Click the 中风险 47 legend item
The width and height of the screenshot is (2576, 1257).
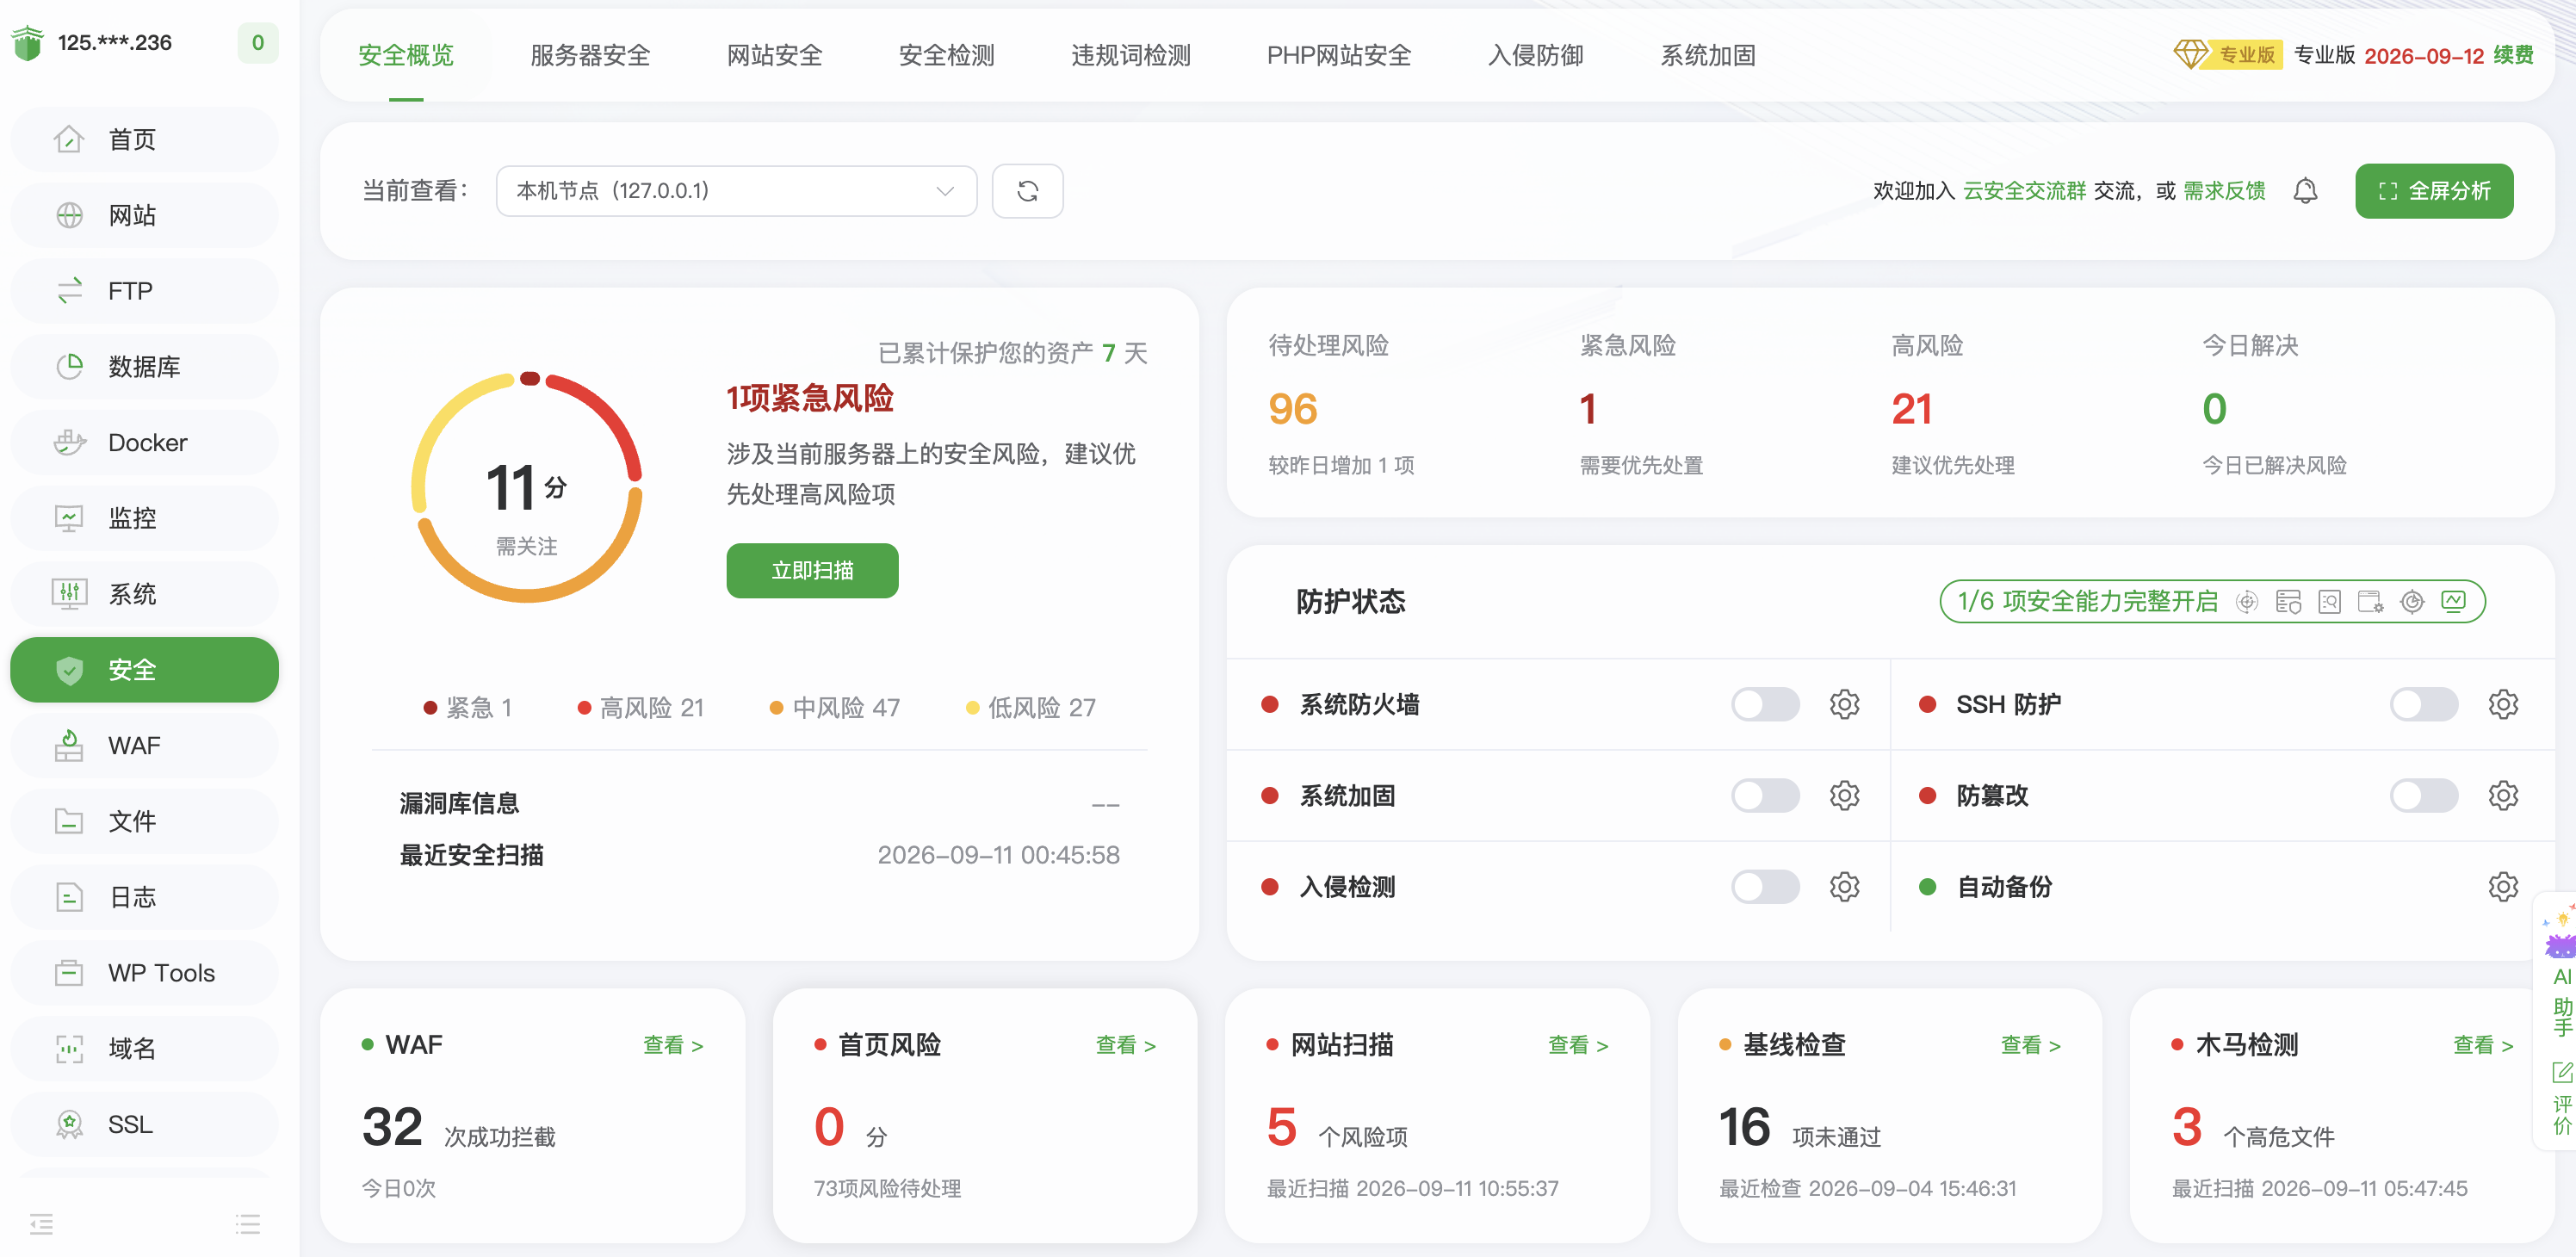[x=835, y=707]
